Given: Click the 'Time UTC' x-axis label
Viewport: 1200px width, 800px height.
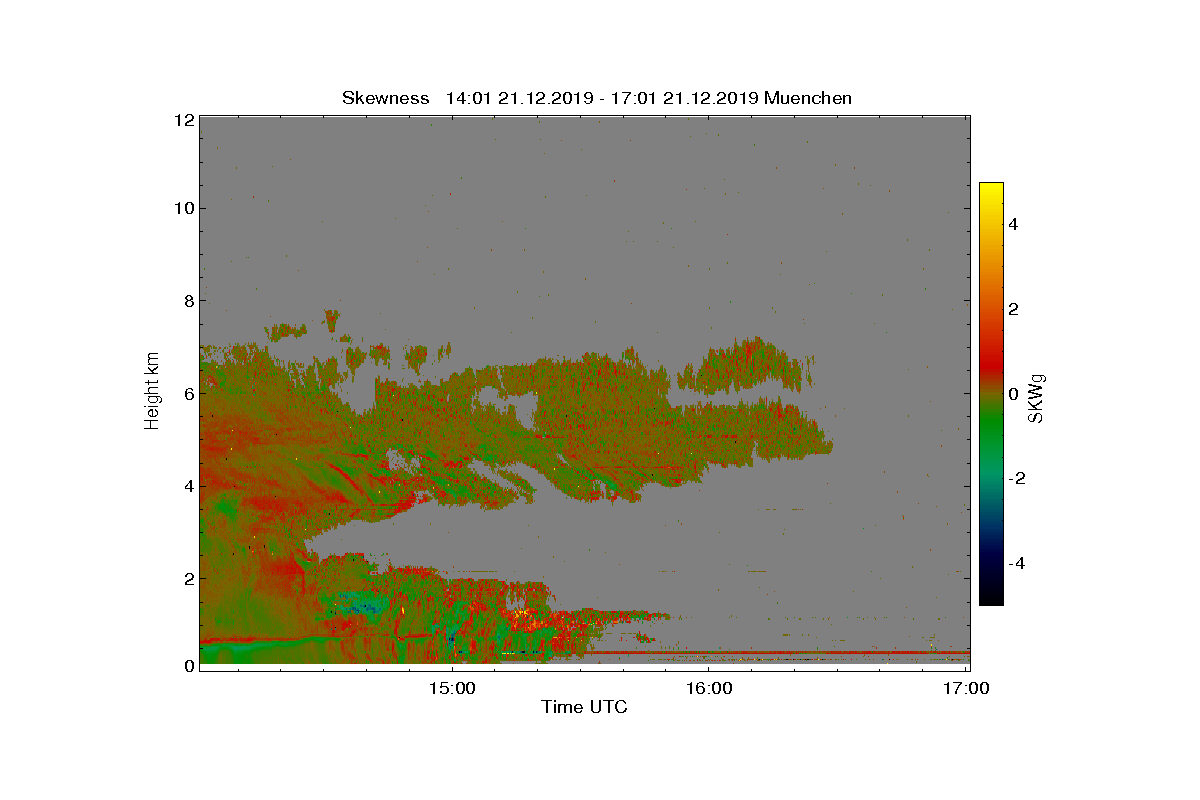Looking at the screenshot, I should [584, 707].
